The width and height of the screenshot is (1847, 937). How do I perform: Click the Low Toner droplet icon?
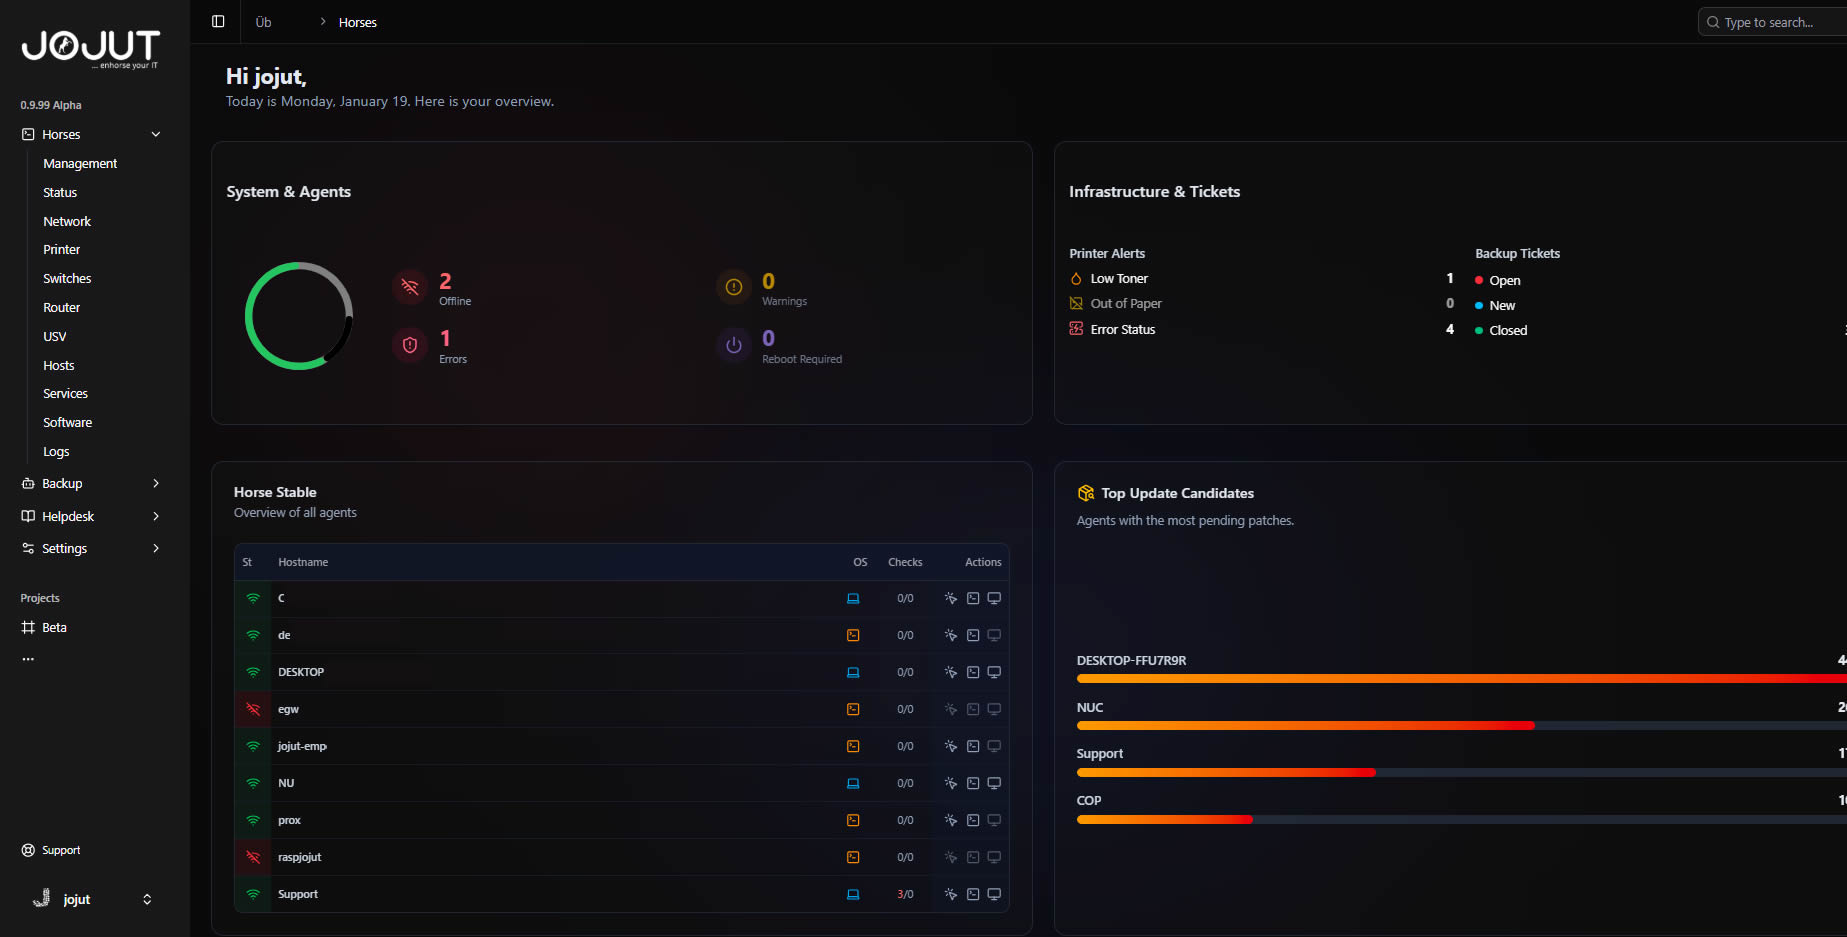coord(1075,278)
